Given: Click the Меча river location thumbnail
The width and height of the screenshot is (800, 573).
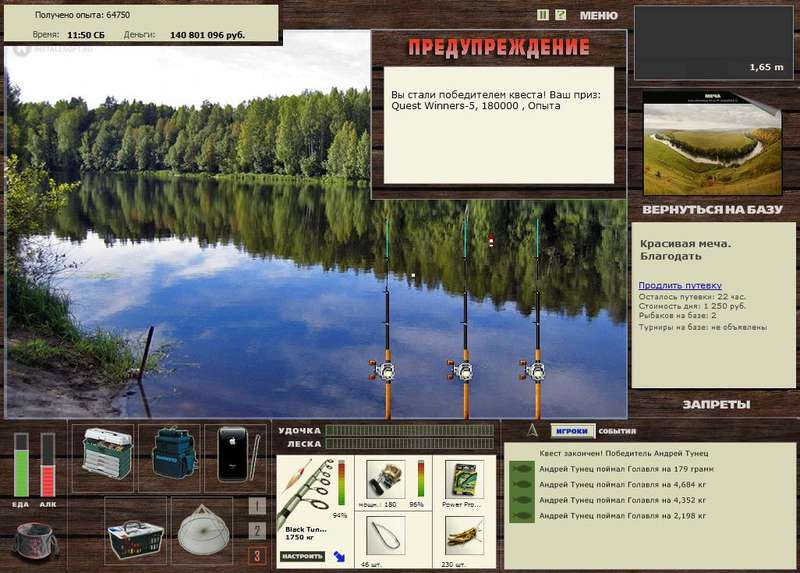Looking at the screenshot, I should pyautogui.click(x=712, y=143).
